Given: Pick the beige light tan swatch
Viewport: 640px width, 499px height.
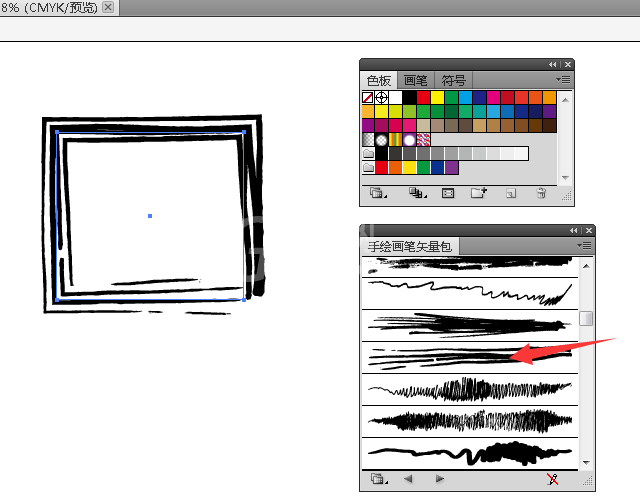Looking at the screenshot, I should (423, 125).
